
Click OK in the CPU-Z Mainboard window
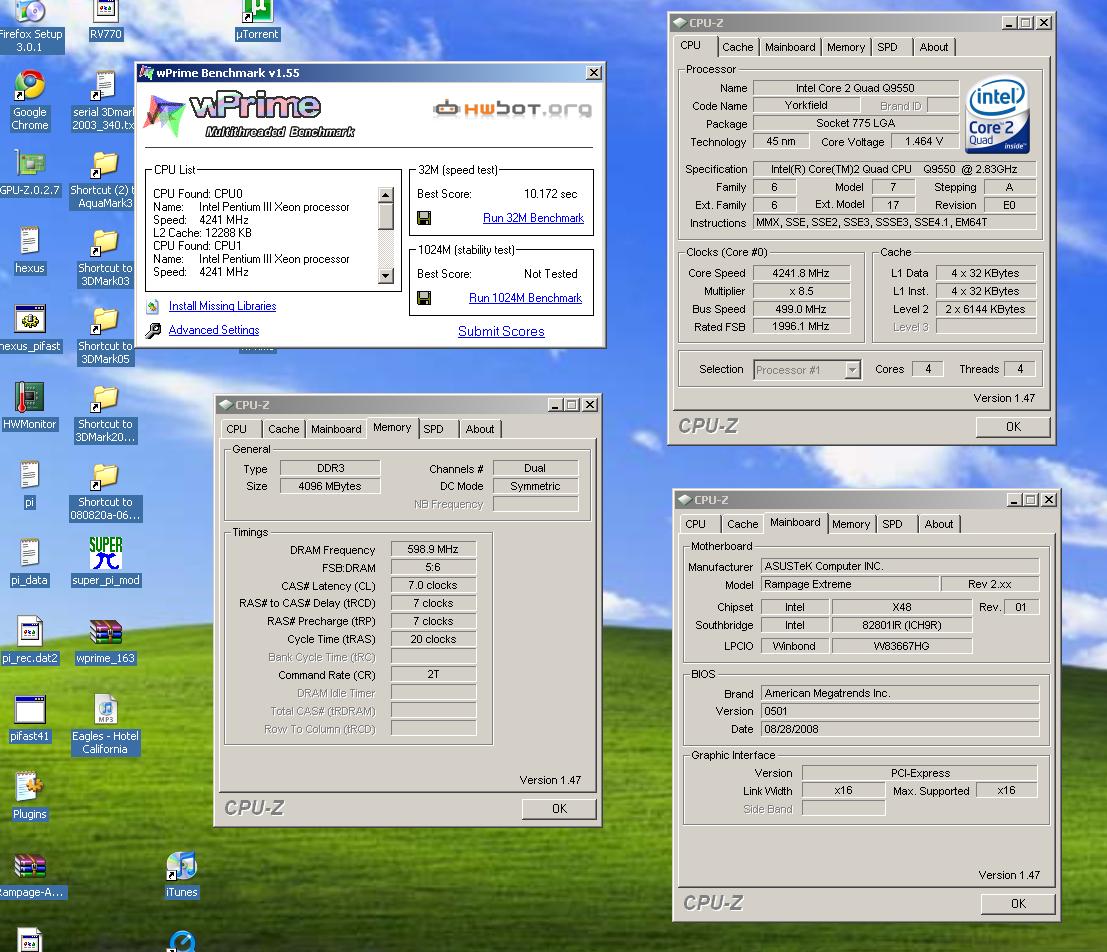pos(1018,904)
